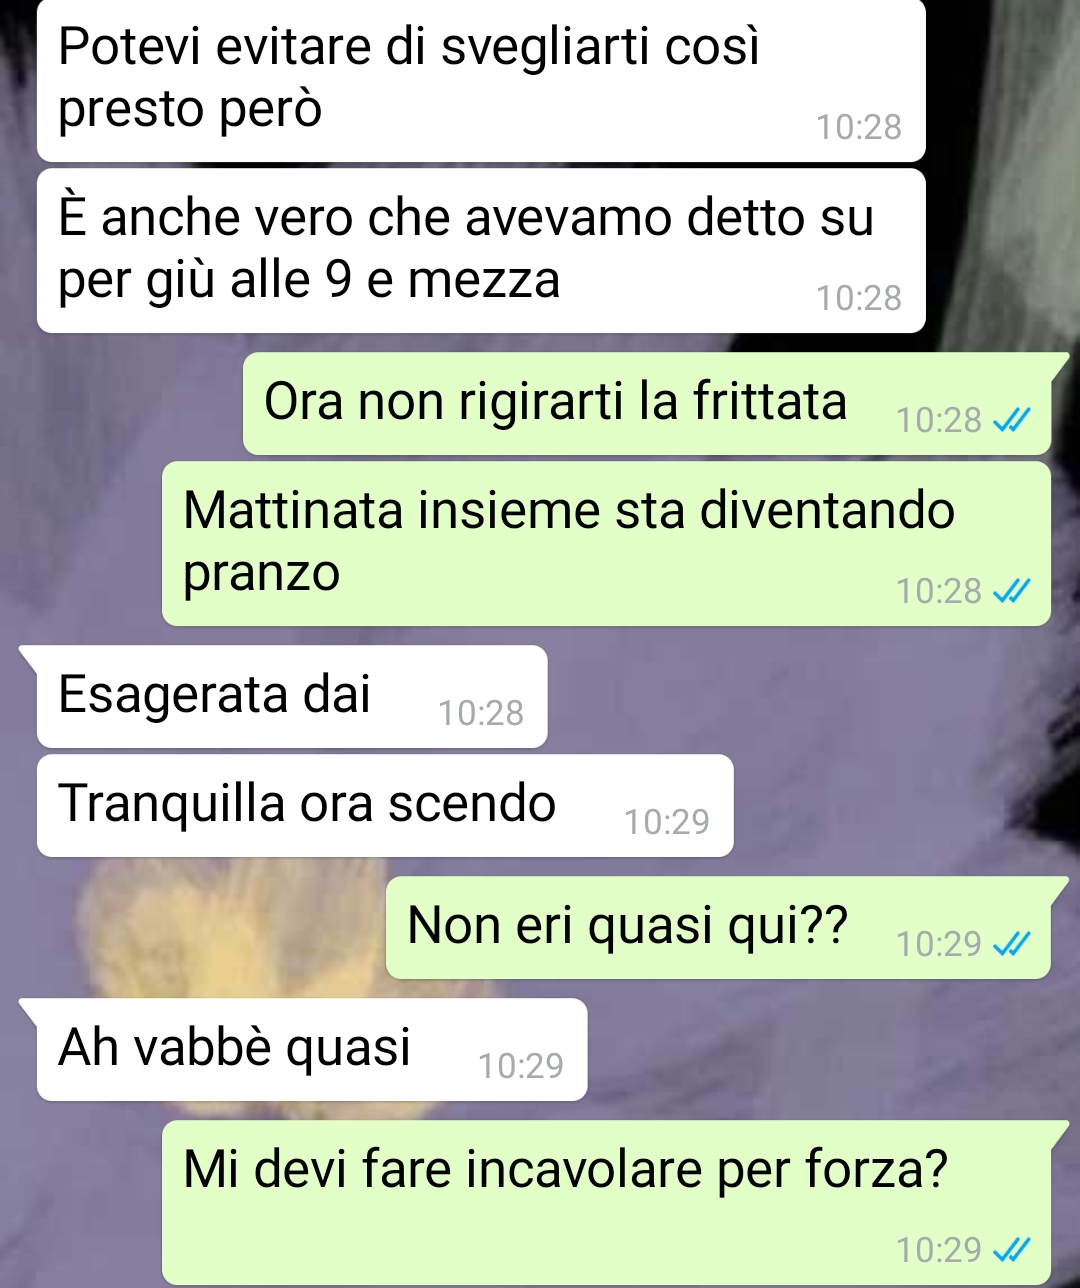Screen dimensions: 1080x1288
Task: Tap the 'Ora non rigirarti la frittata' bubble
Action: 647,404
